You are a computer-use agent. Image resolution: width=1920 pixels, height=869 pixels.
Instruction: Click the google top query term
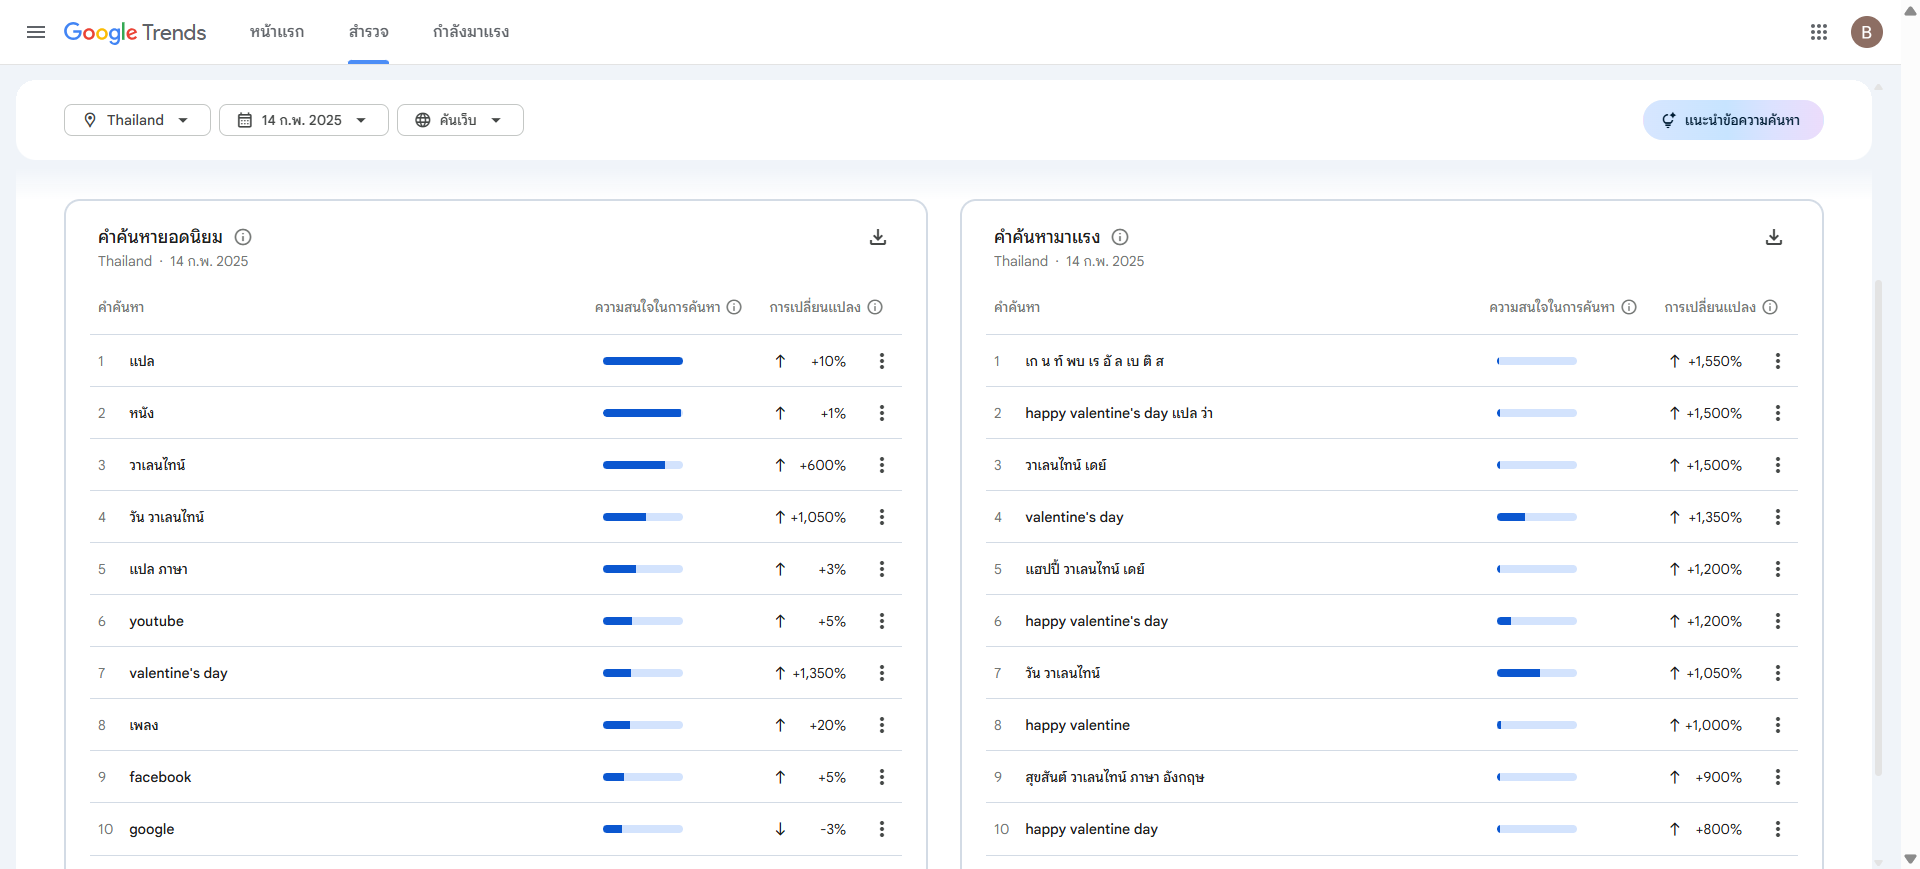[152, 829]
